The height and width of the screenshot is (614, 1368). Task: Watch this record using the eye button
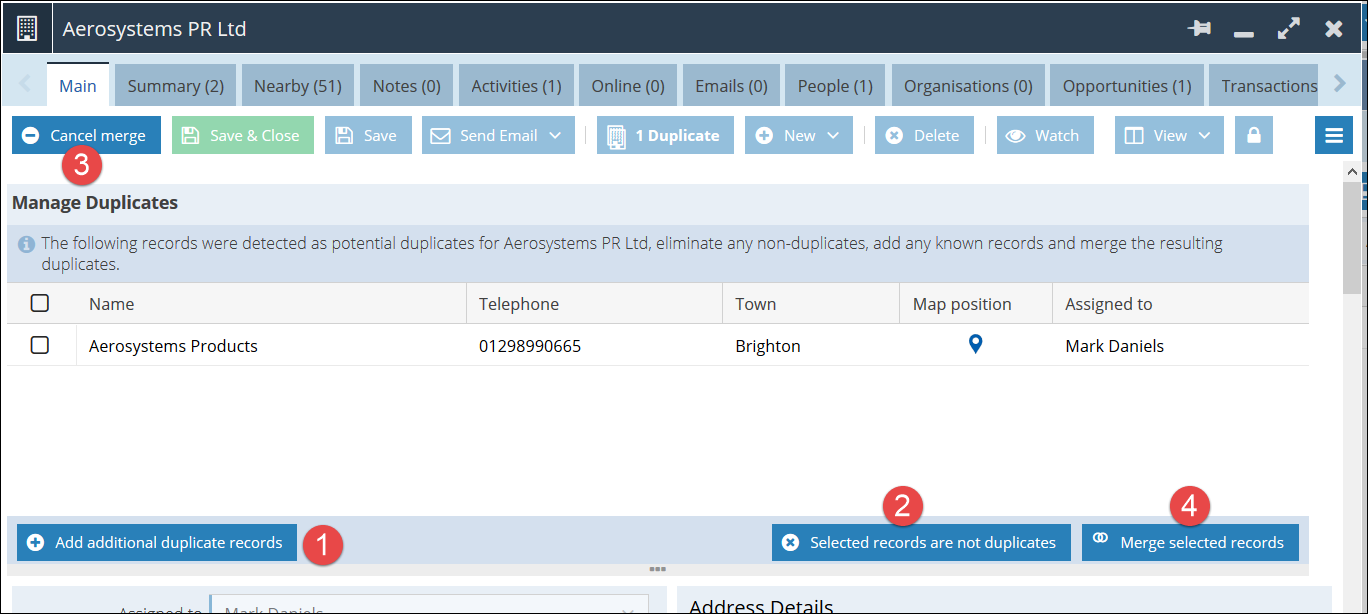(x=1044, y=136)
